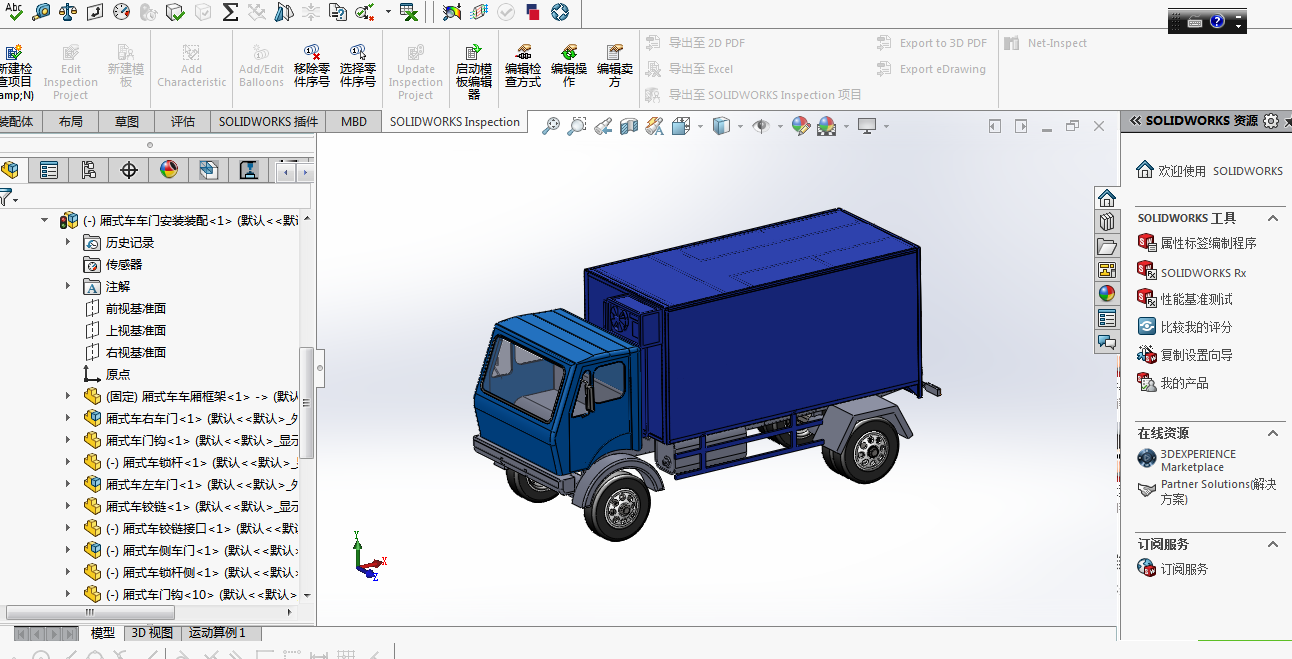Open the Hide/Show Items dropdown arrow
This screenshot has width=1292, height=659.
[x=779, y=126]
